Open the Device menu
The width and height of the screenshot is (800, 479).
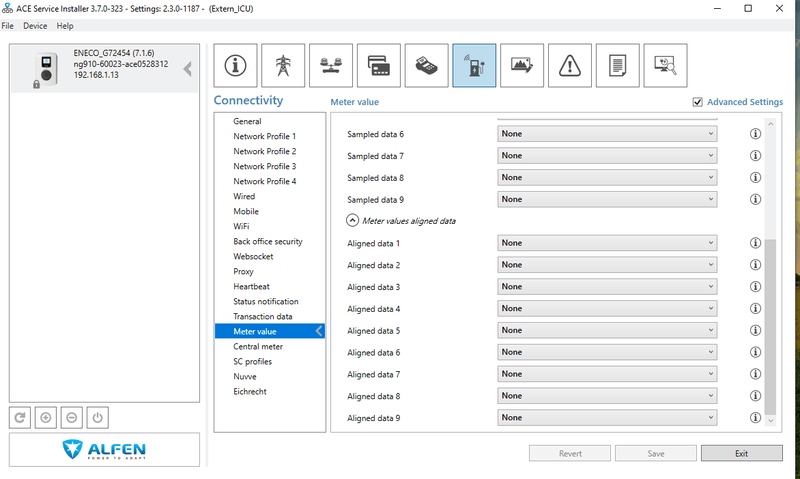click(35, 26)
